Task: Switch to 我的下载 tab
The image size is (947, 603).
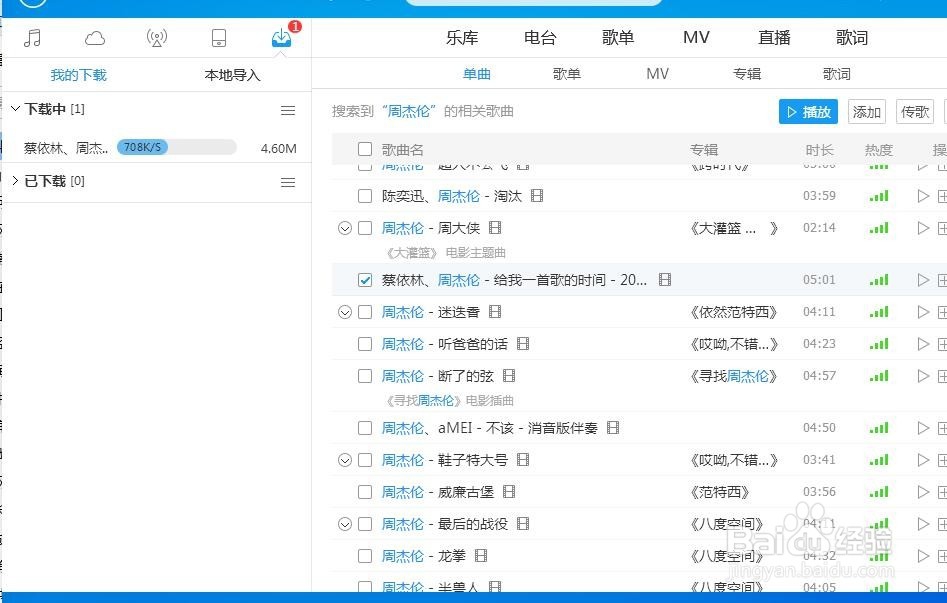Action: [x=79, y=75]
